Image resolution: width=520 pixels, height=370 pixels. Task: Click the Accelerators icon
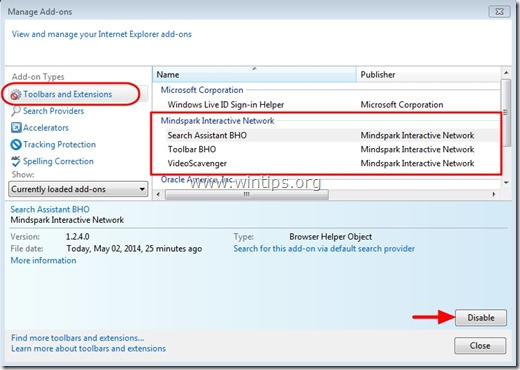pos(16,128)
